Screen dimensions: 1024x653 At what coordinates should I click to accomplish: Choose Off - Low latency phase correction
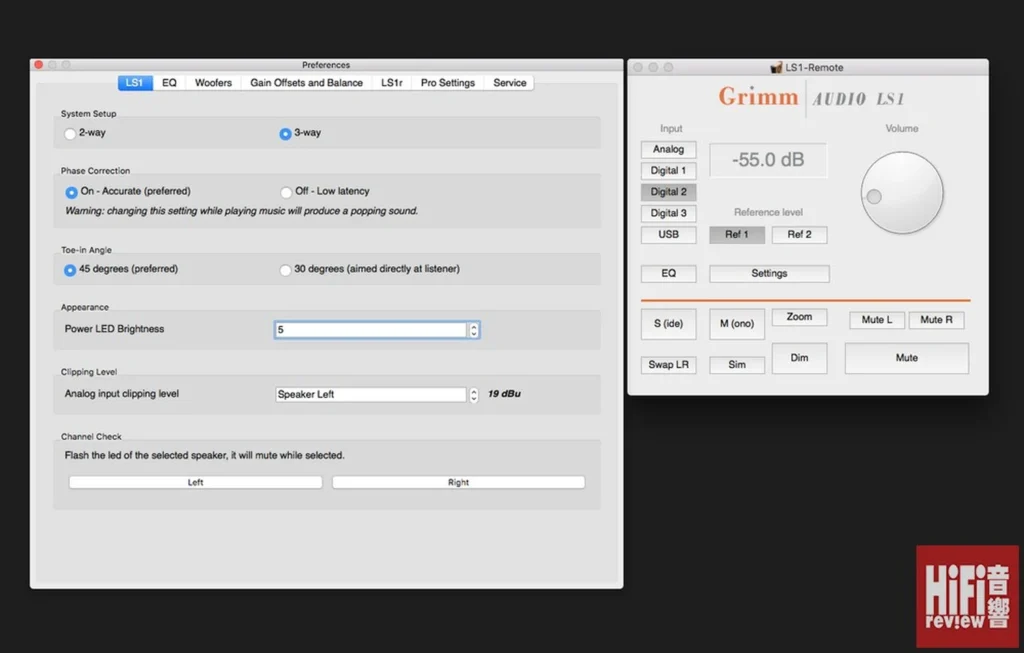click(286, 192)
